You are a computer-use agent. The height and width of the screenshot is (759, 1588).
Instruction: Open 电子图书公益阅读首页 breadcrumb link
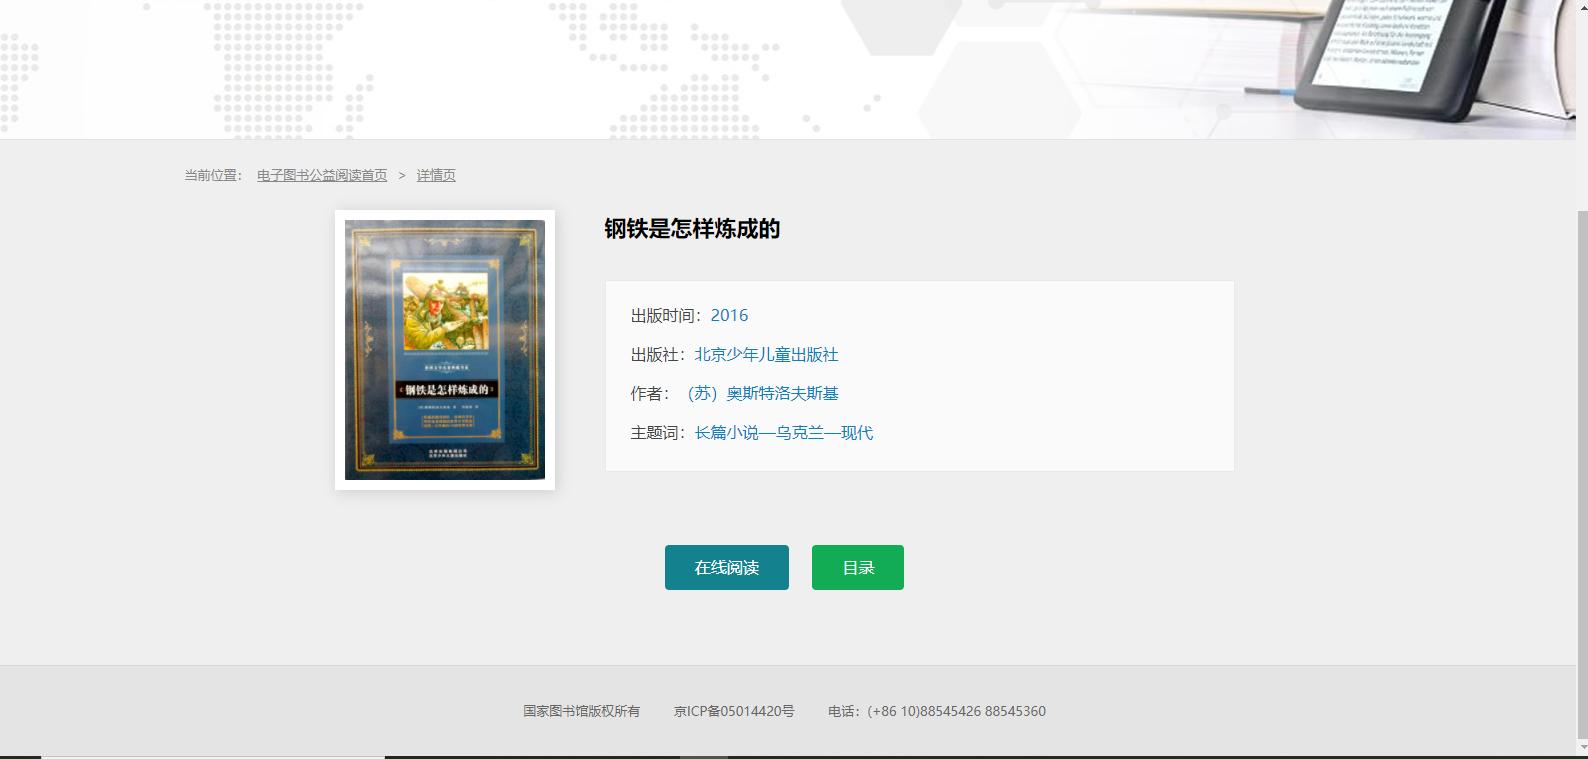[x=322, y=175]
